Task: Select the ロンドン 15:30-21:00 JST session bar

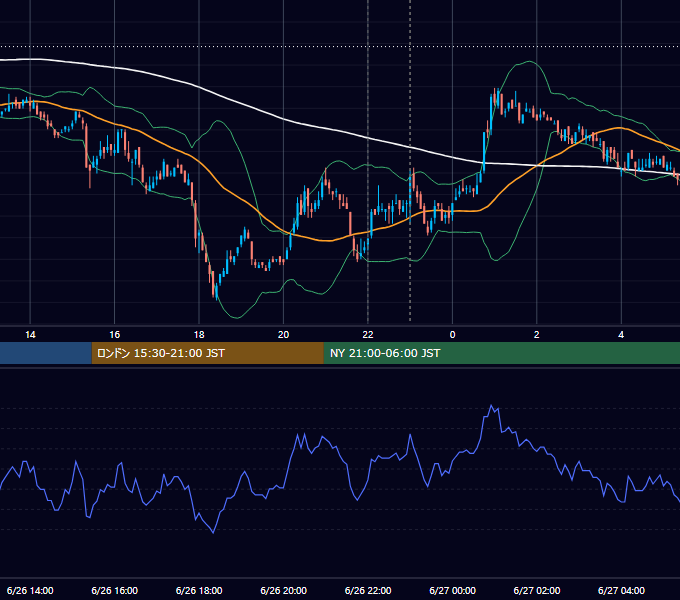Action: pyautogui.click(x=207, y=353)
